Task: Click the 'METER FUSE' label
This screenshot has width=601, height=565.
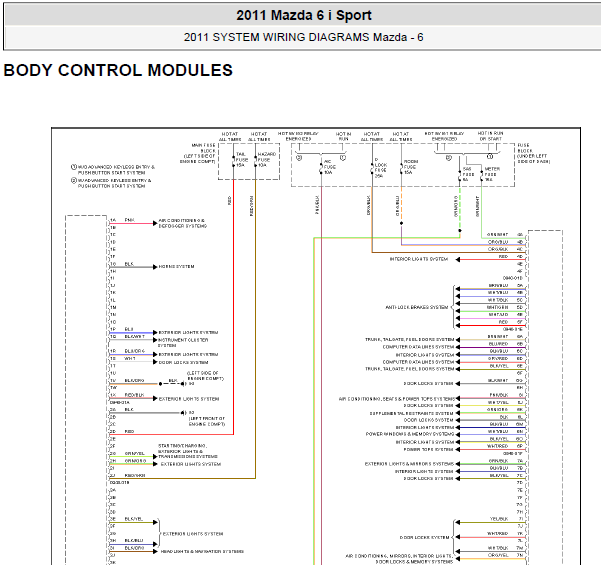Action: point(492,174)
